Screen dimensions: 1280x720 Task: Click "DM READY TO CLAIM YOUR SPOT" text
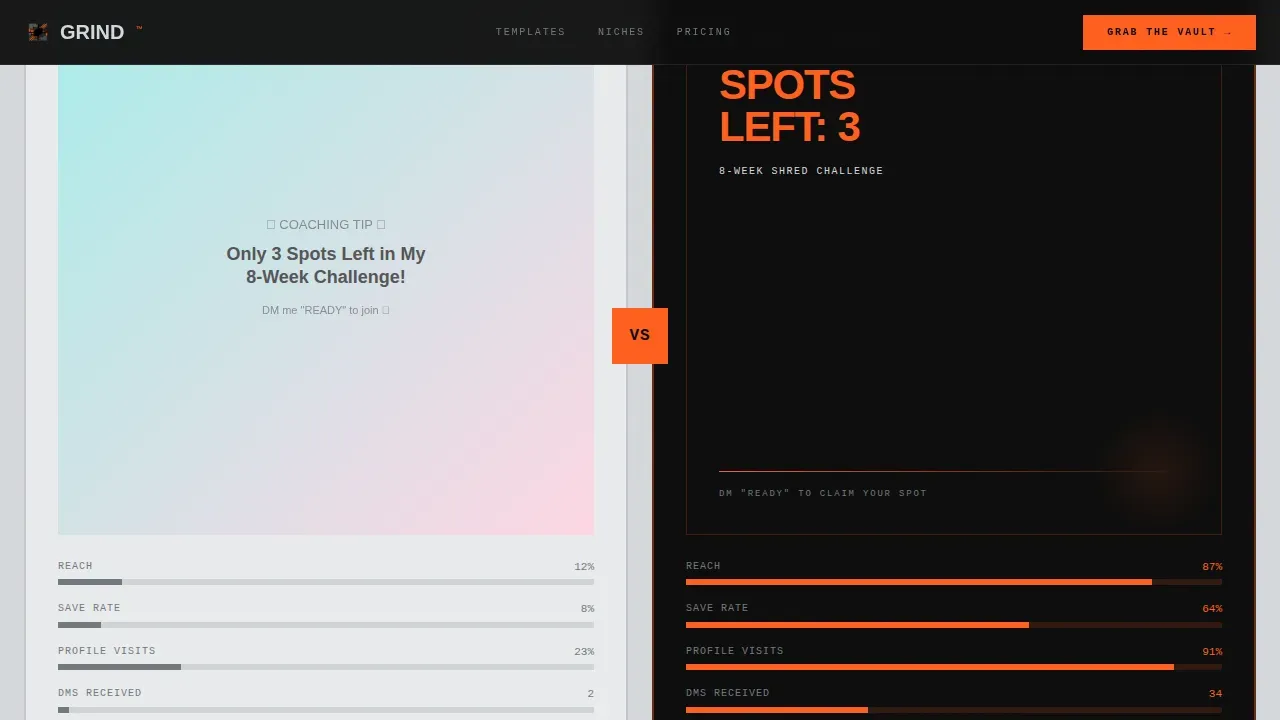823,493
